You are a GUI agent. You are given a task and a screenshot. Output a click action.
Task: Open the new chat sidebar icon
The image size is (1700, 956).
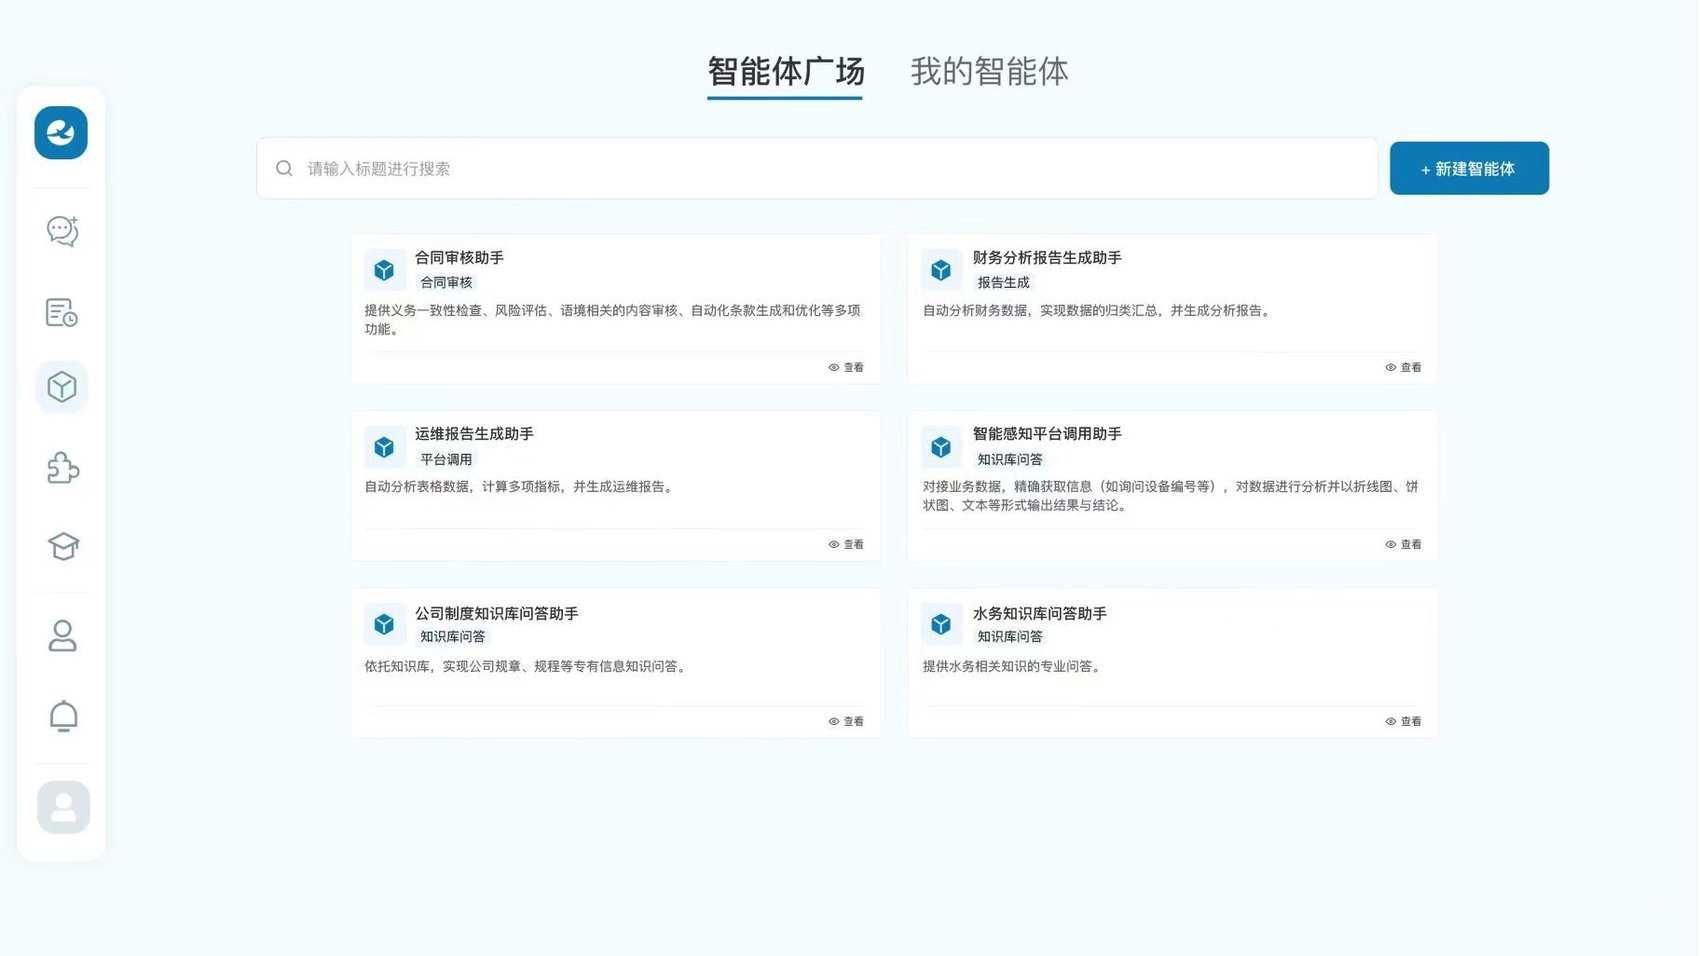point(62,231)
